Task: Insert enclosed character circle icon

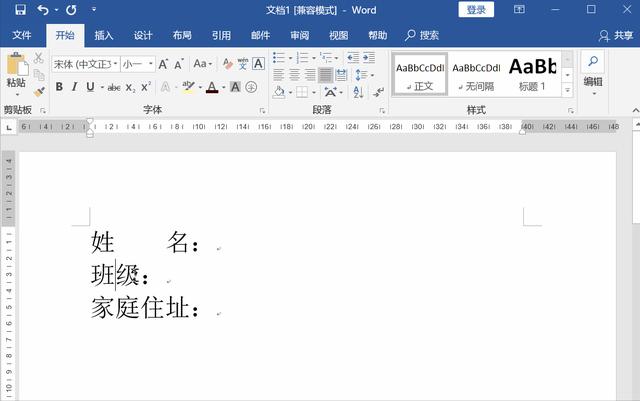Action: click(251, 87)
